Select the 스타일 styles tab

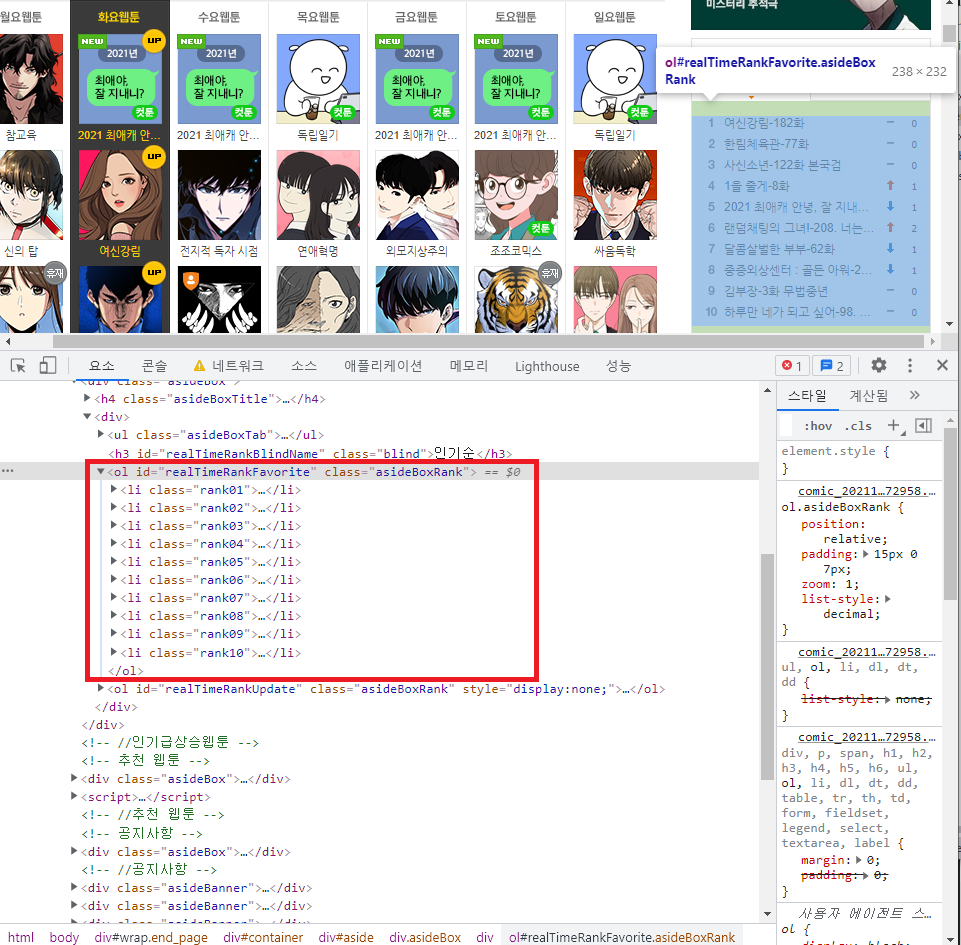807,396
